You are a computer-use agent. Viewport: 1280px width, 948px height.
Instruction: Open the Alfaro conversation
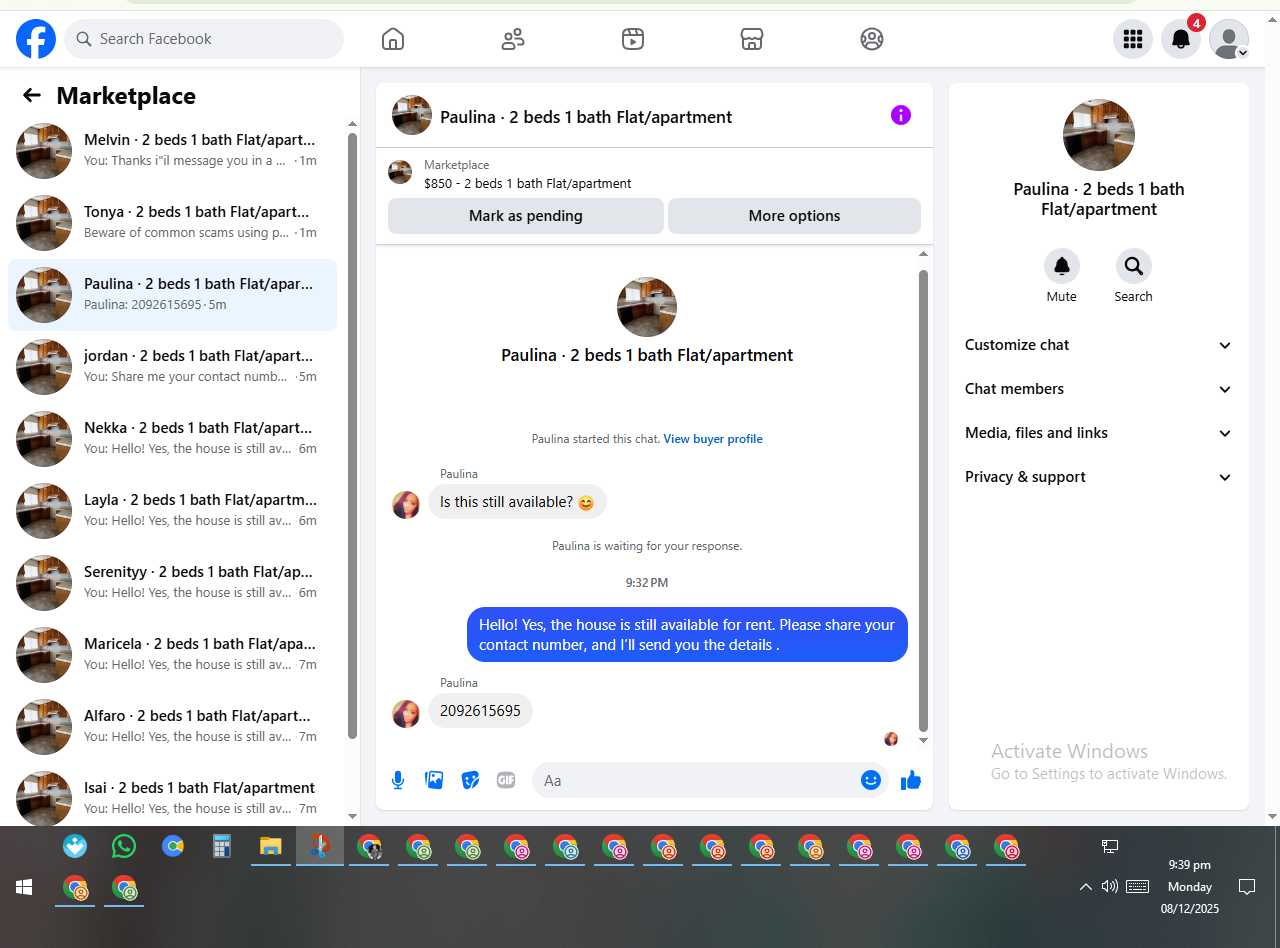(x=172, y=727)
